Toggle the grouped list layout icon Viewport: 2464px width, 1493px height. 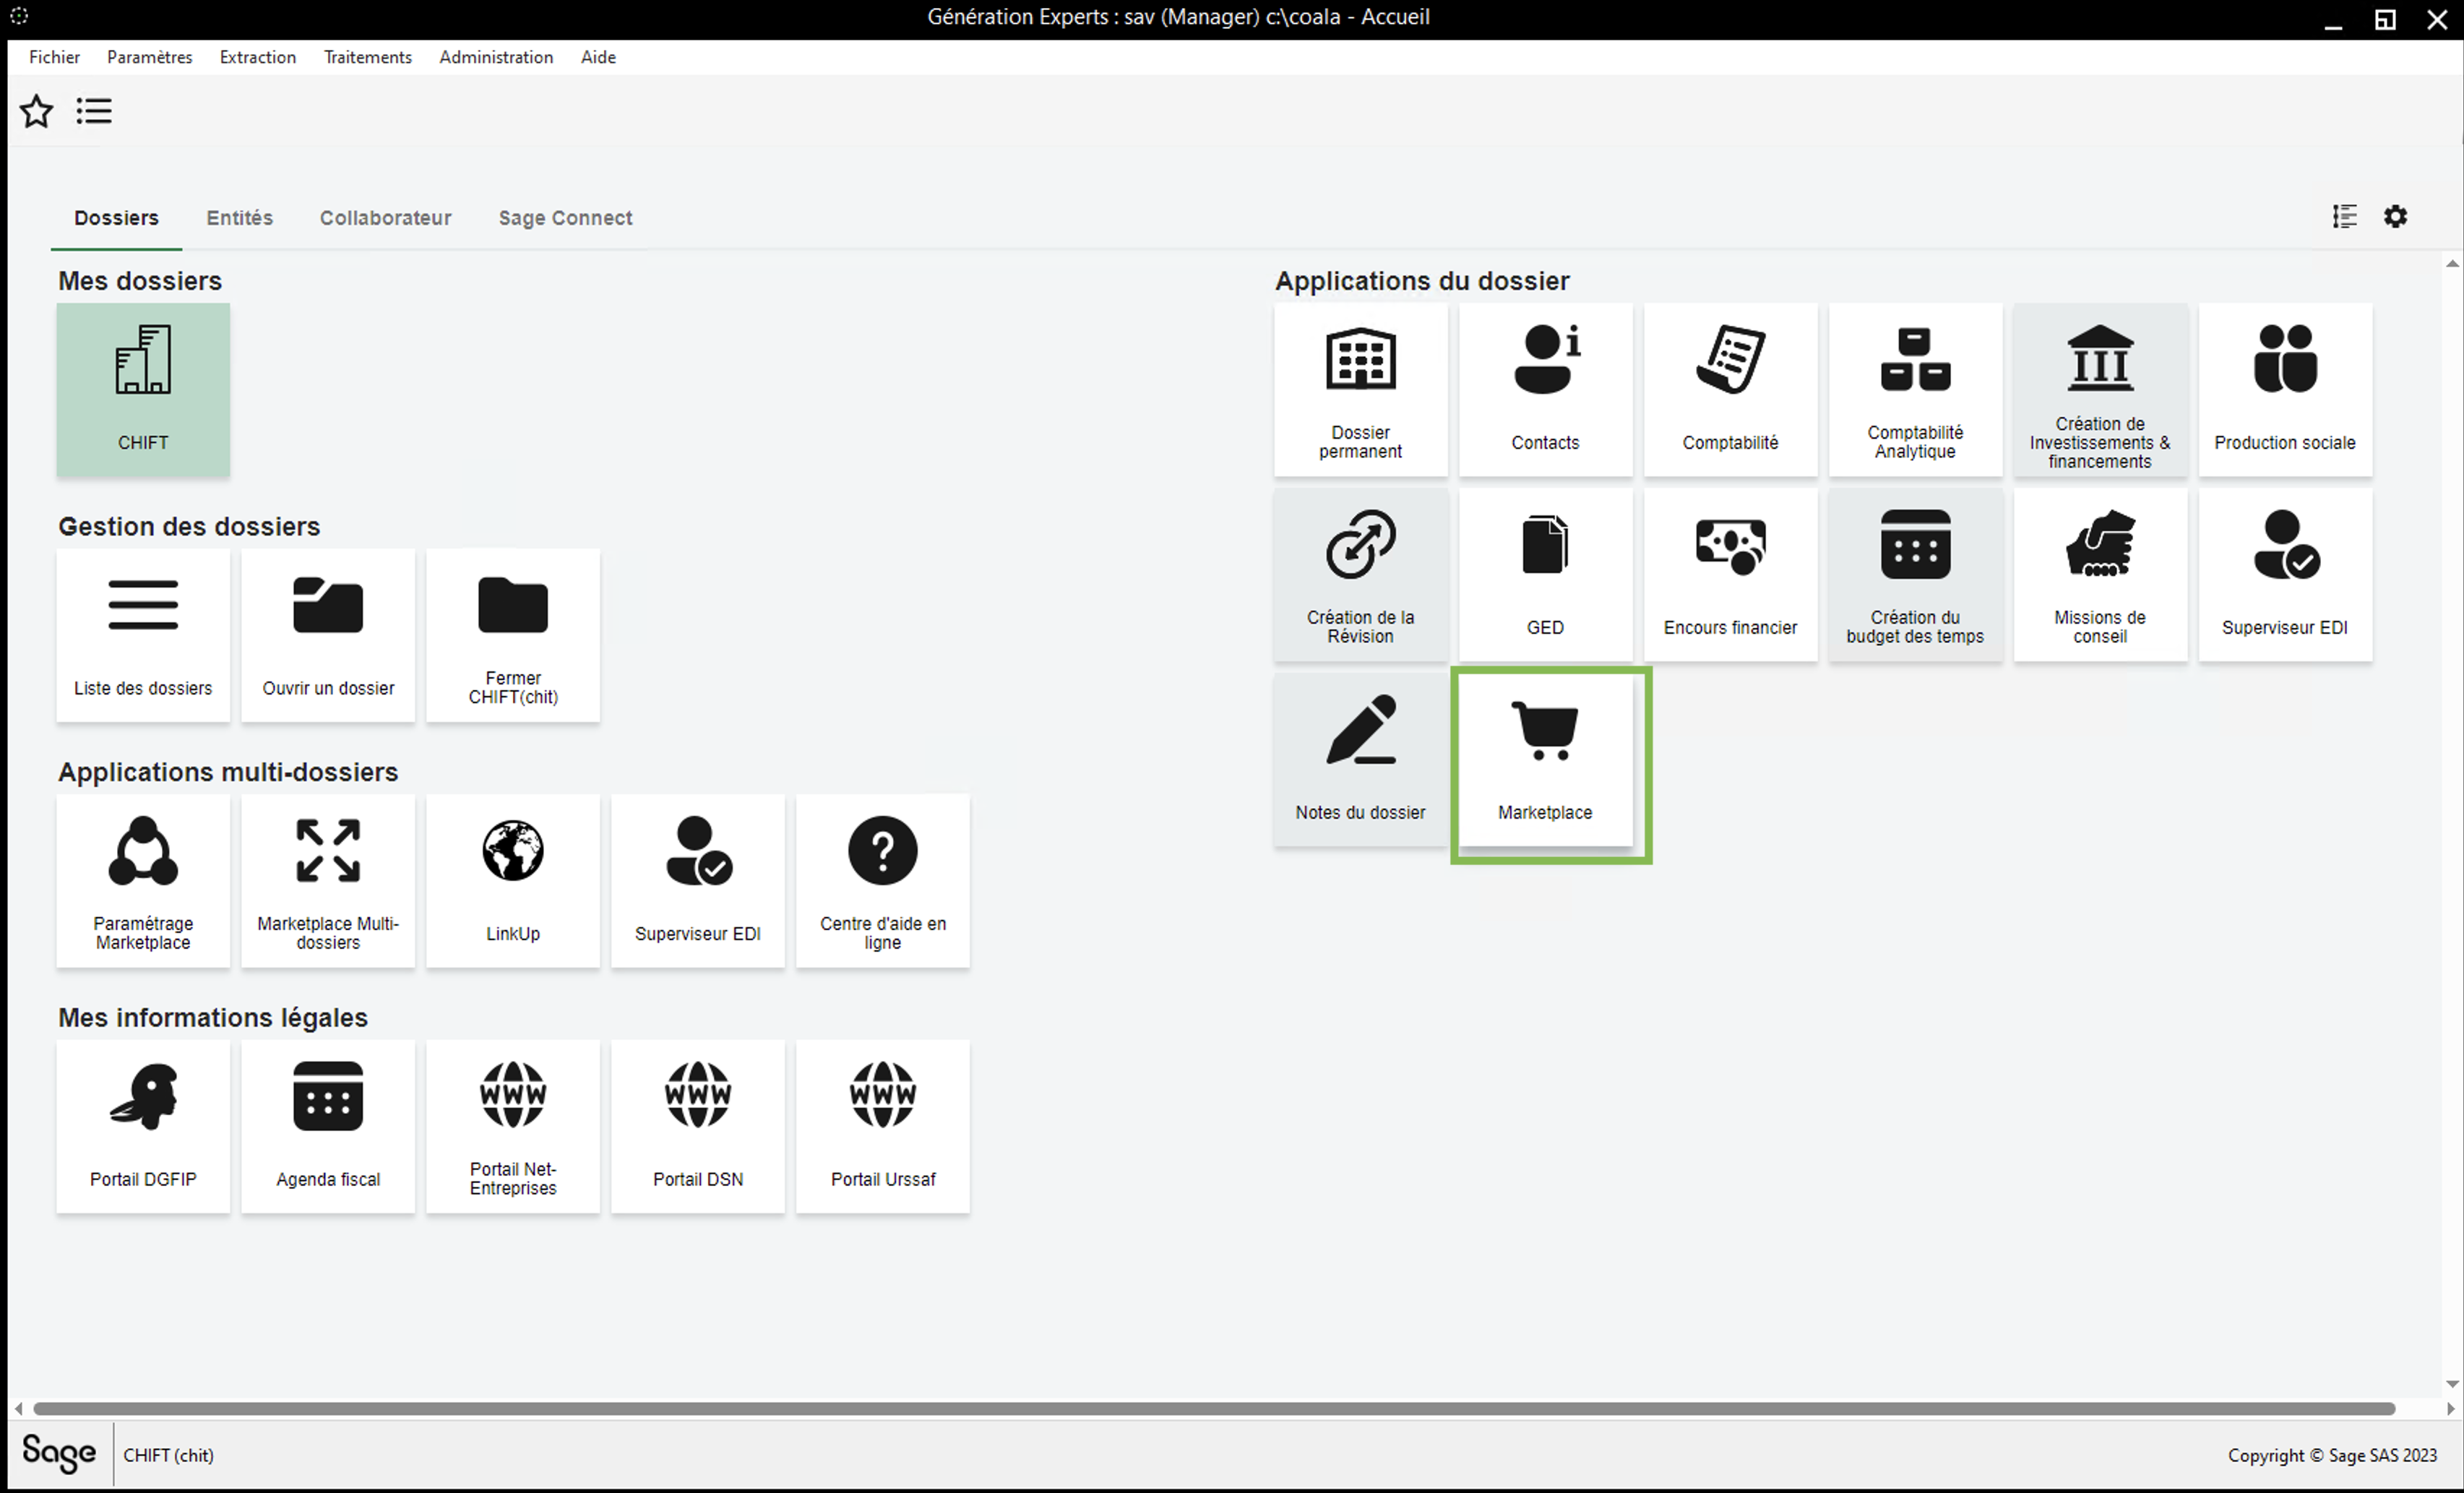pyautogui.click(x=2344, y=217)
